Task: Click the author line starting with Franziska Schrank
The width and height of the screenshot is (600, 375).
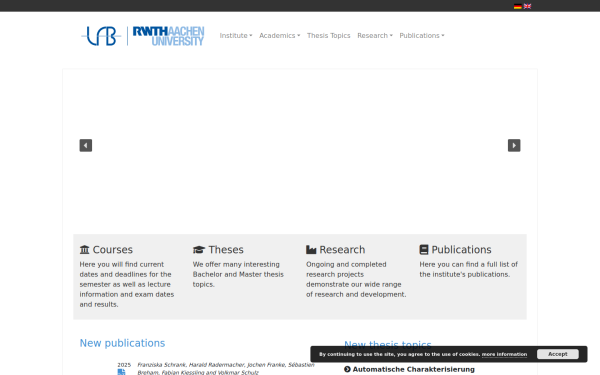Action: tap(226, 365)
